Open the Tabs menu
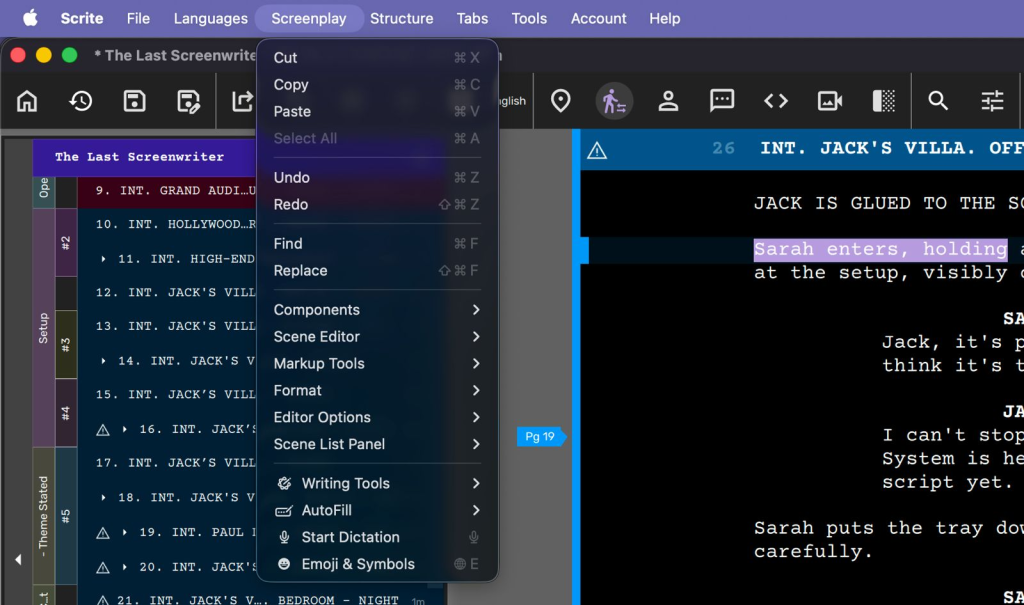Image resolution: width=1024 pixels, height=605 pixels. click(x=472, y=18)
